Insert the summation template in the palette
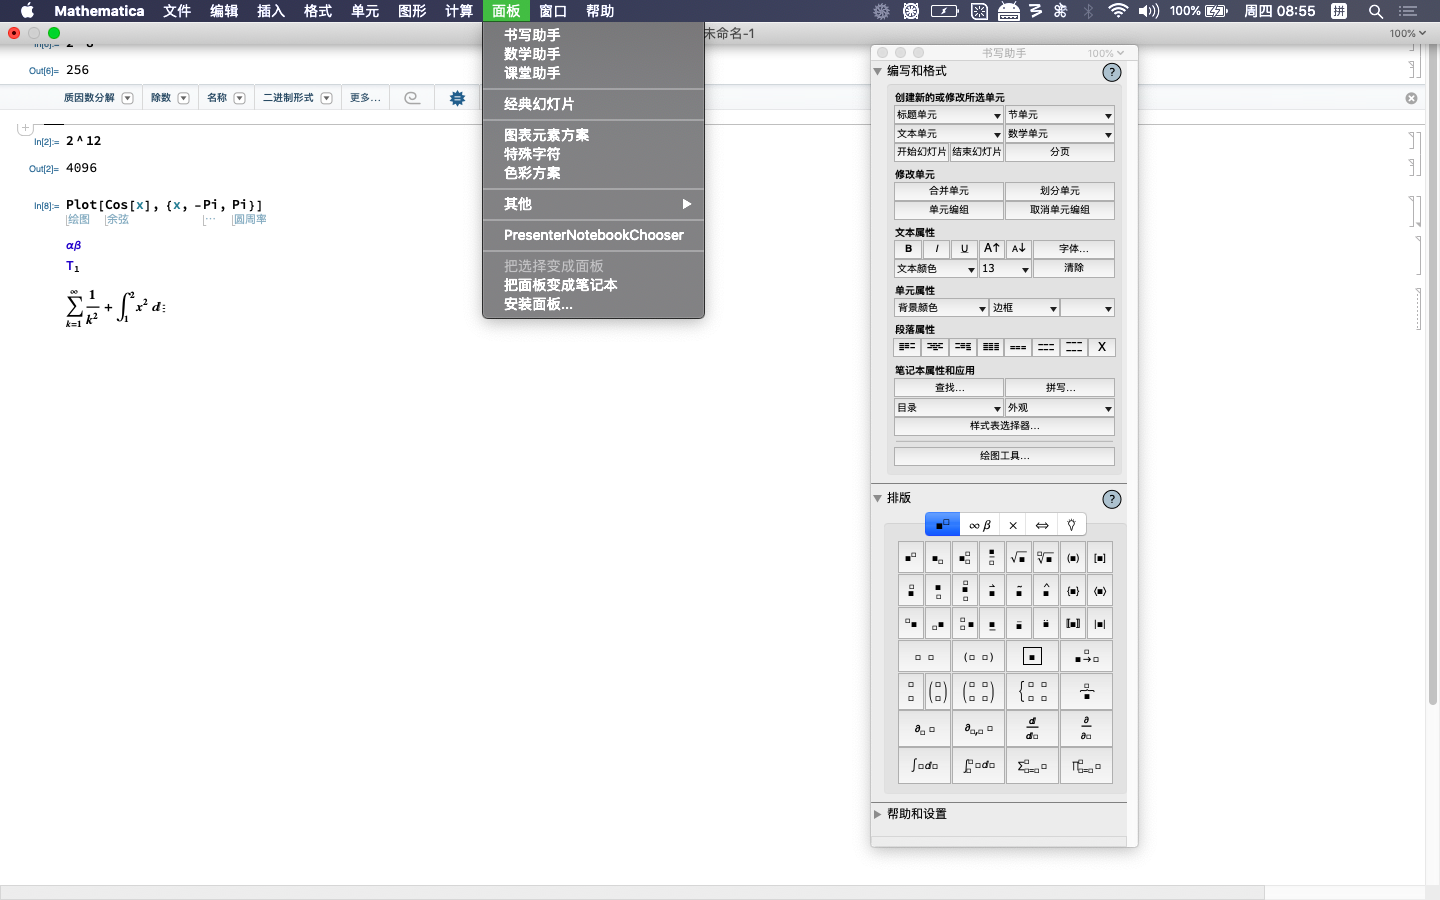The height and width of the screenshot is (900, 1440). [1031, 766]
